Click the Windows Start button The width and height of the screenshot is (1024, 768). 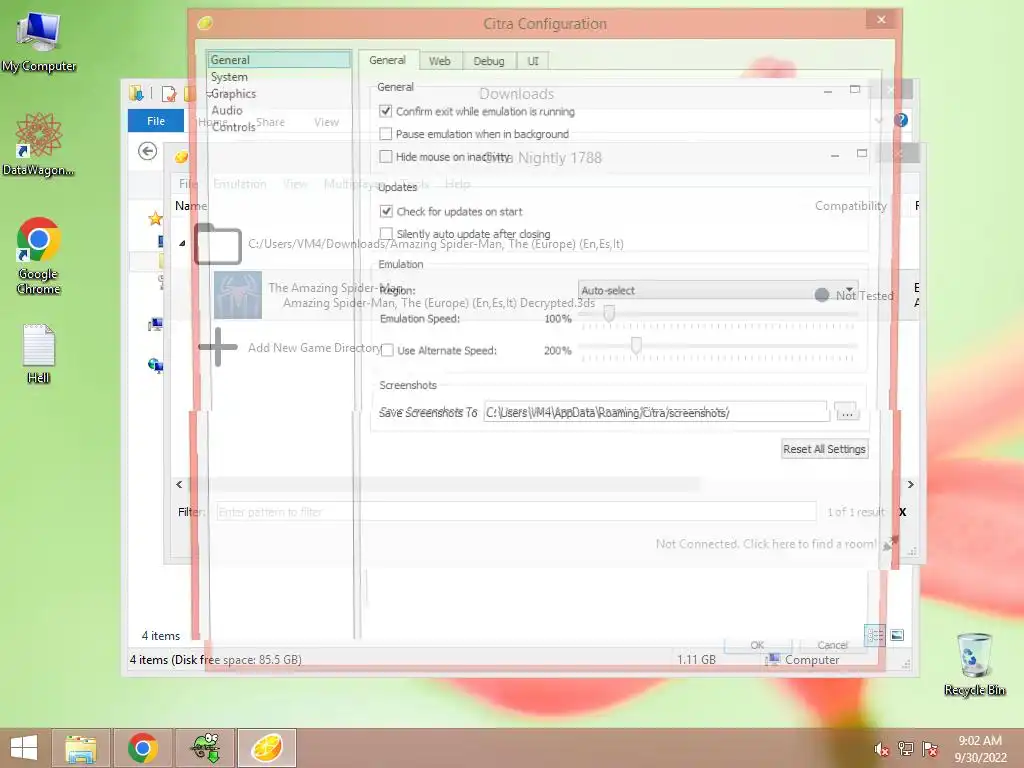click(x=24, y=748)
